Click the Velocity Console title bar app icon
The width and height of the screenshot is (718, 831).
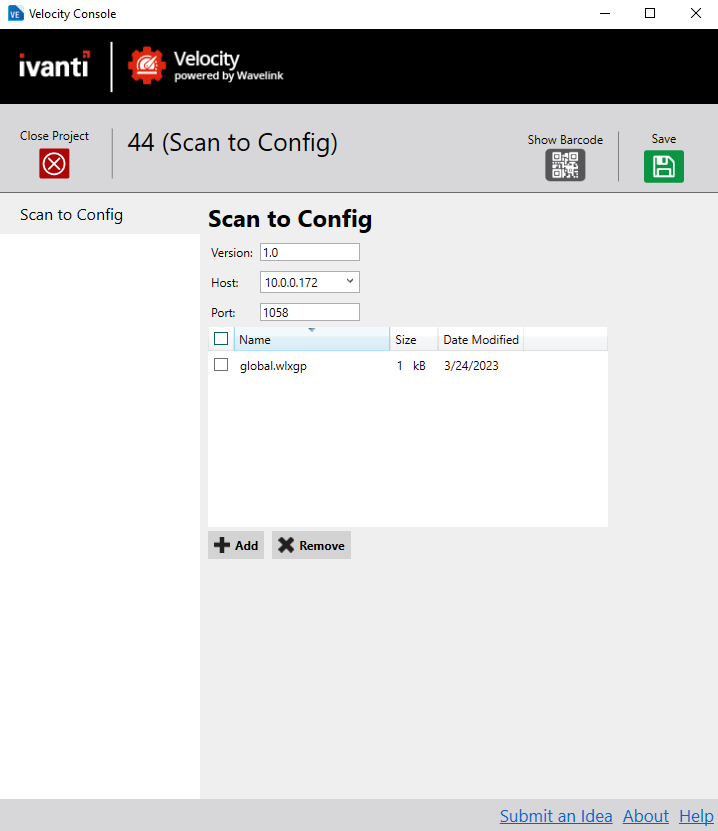pyautogui.click(x=16, y=14)
